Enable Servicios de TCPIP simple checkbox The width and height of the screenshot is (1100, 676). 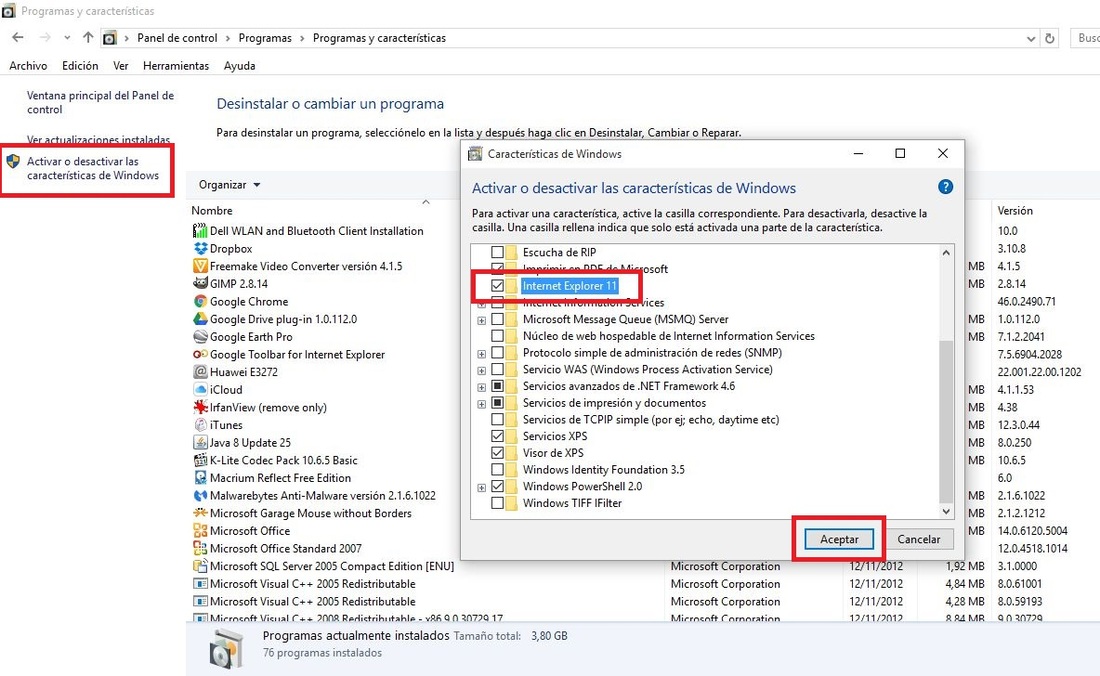(x=497, y=419)
